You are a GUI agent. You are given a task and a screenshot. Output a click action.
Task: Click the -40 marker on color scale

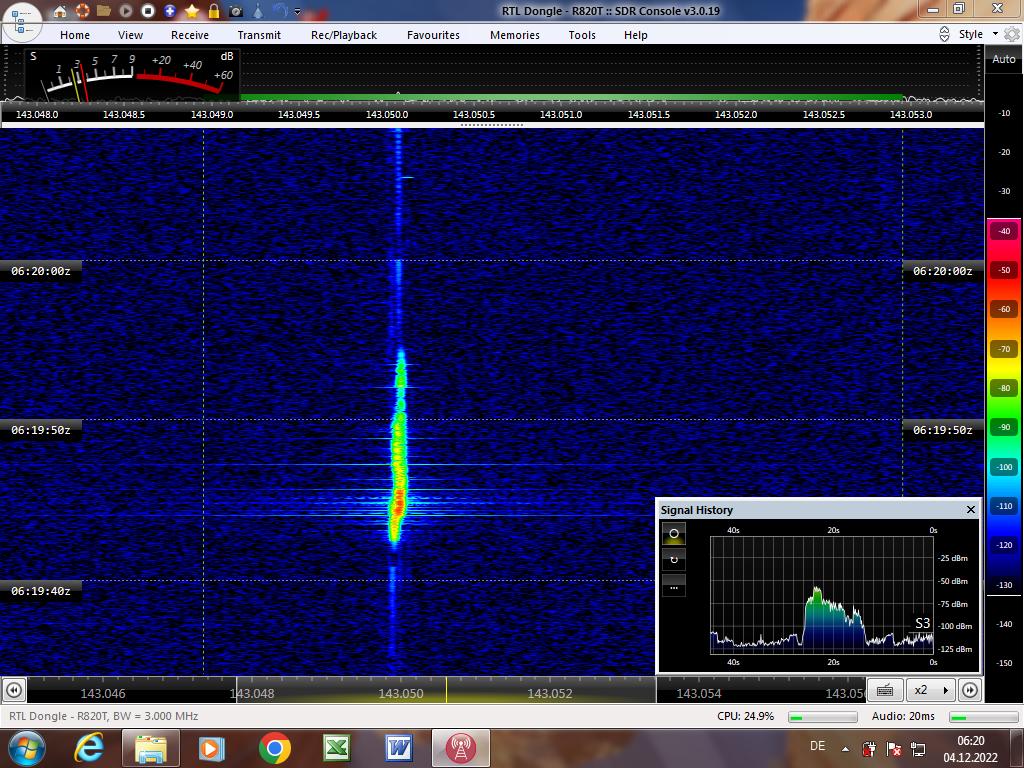pos(1004,231)
